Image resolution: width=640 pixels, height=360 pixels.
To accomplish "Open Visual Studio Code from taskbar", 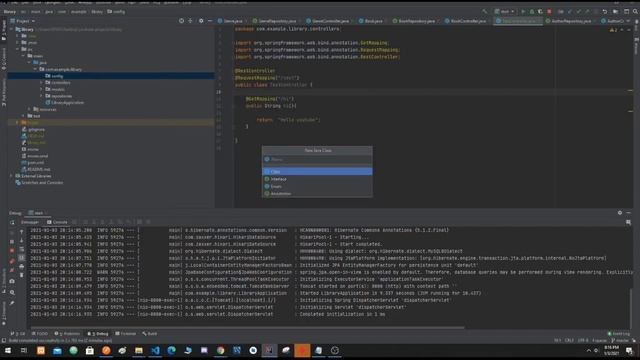I will tap(155, 350).
